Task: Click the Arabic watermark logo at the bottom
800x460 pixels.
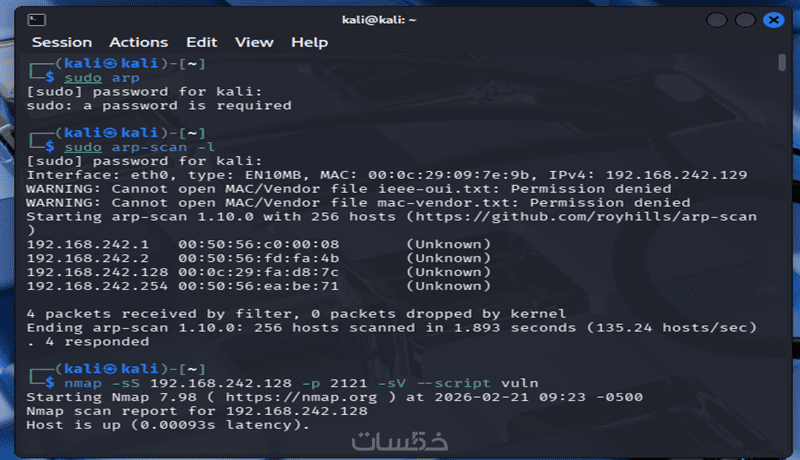Action: tap(399, 442)
